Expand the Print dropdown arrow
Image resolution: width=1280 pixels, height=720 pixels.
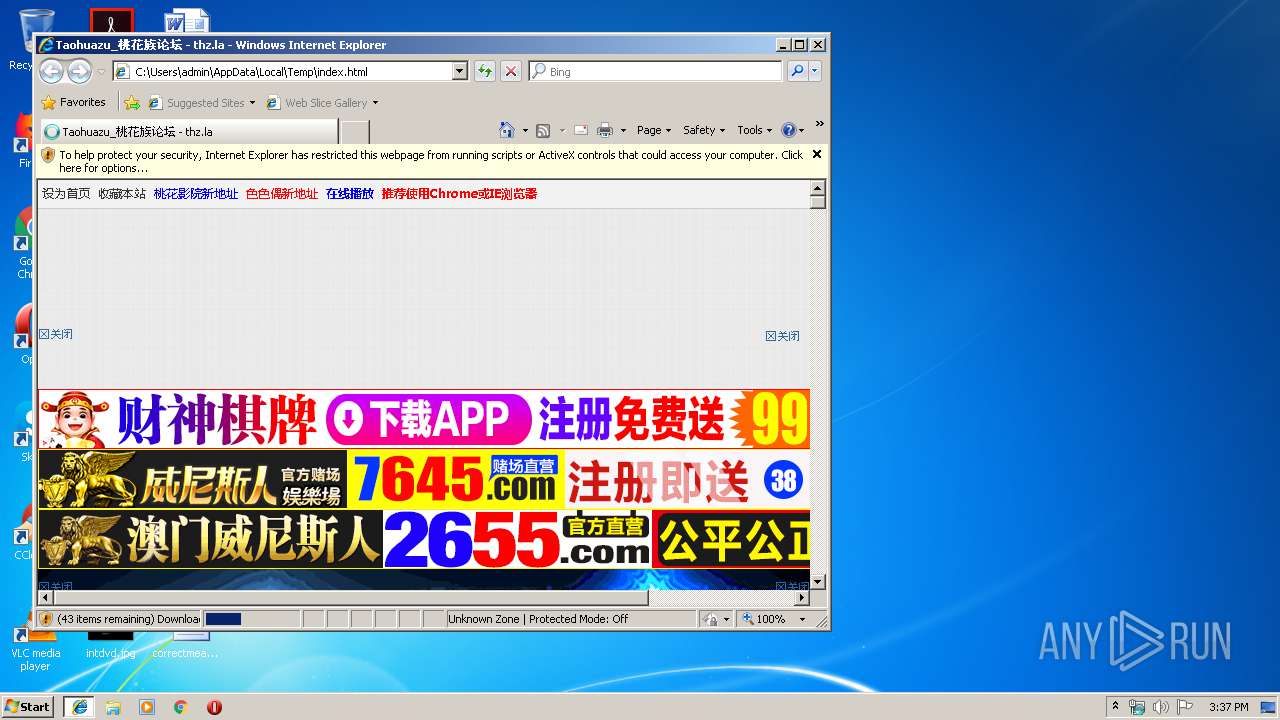pos(623,130)
